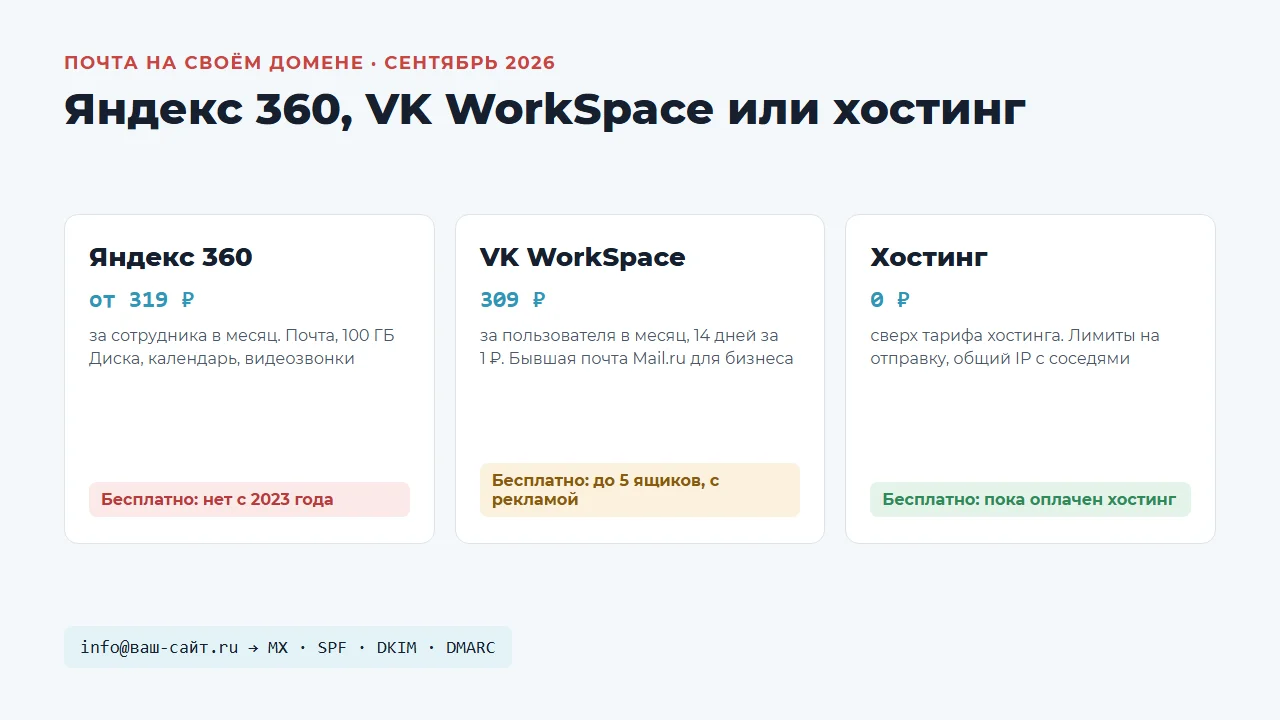Select the "Яндекс 360" card heading
The height and width of the screenshot is (720, 1280).
[171, 257]
